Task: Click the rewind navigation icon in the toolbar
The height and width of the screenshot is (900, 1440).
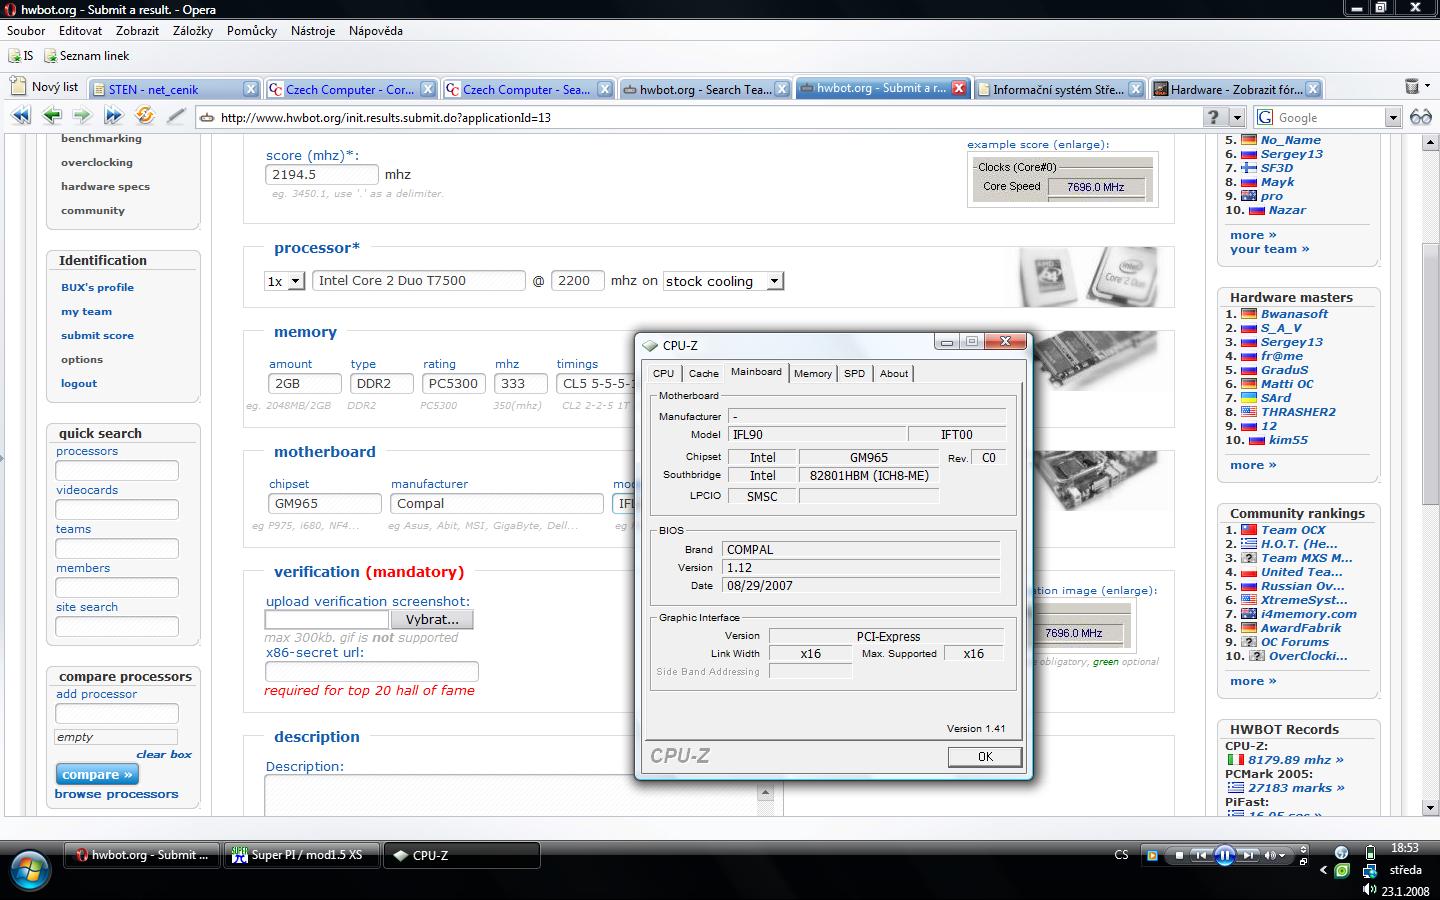Action: click(20, 116)
